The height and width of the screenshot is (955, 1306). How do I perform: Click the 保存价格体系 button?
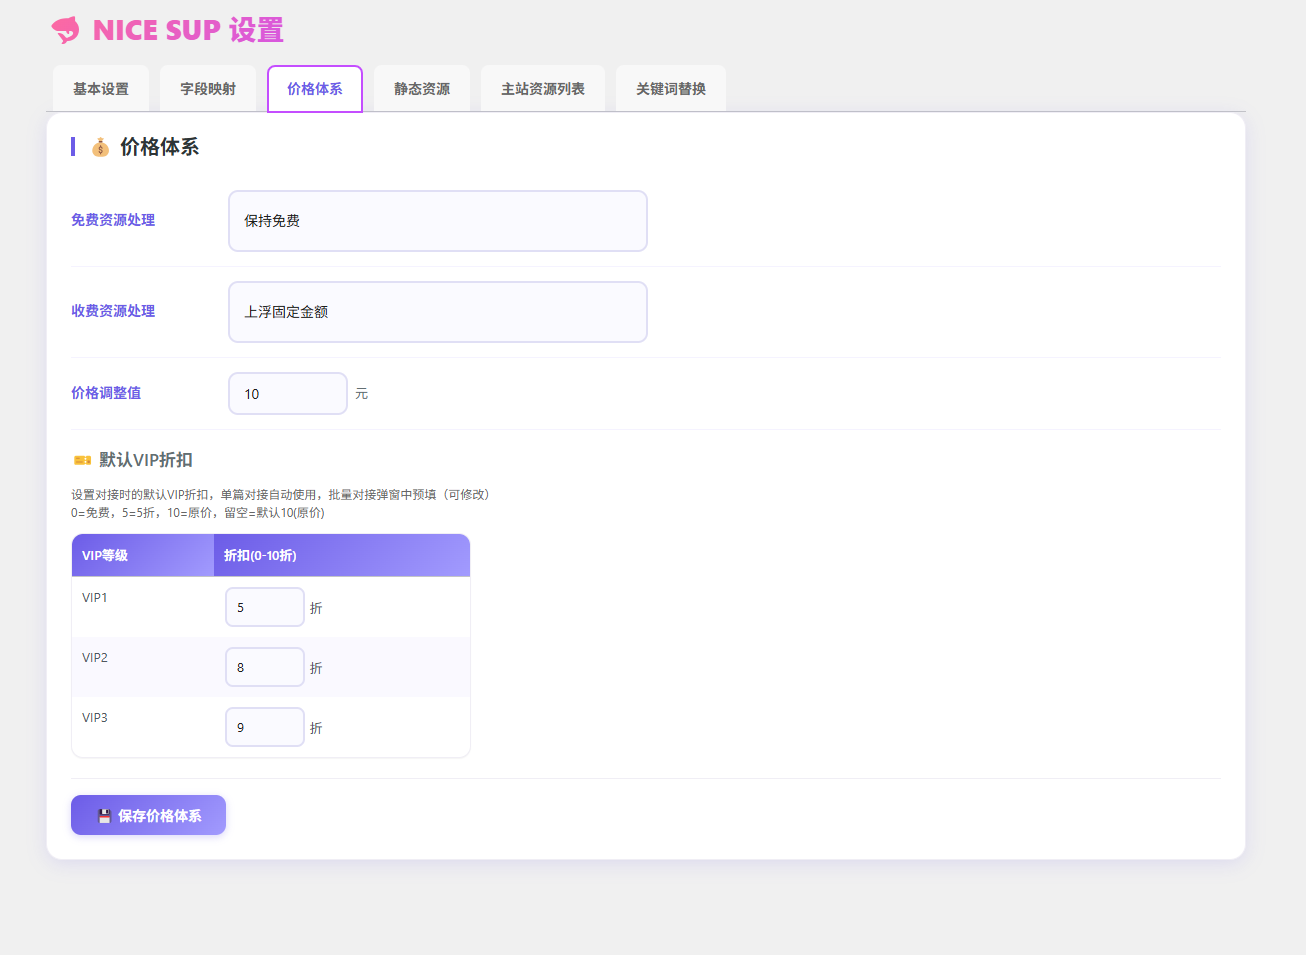click(x=148, y=815)
